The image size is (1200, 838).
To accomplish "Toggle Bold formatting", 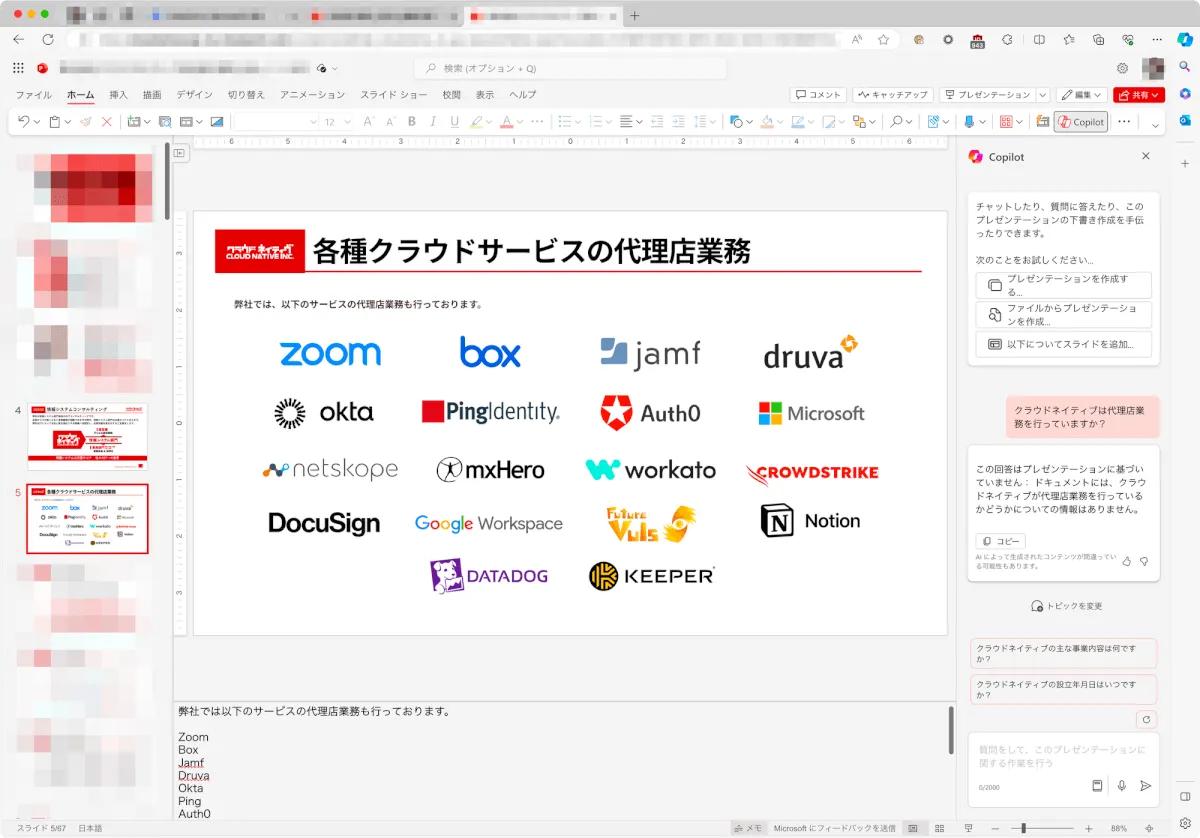I will (411, 122).
